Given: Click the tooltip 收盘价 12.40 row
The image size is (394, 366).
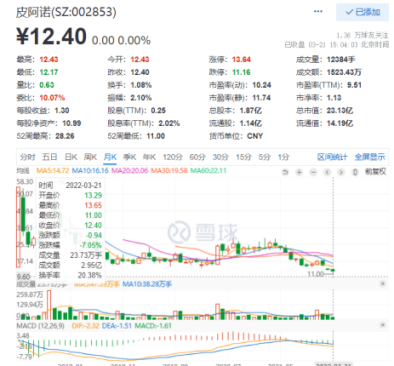Looking at the screenshot, I should point(70,225).
